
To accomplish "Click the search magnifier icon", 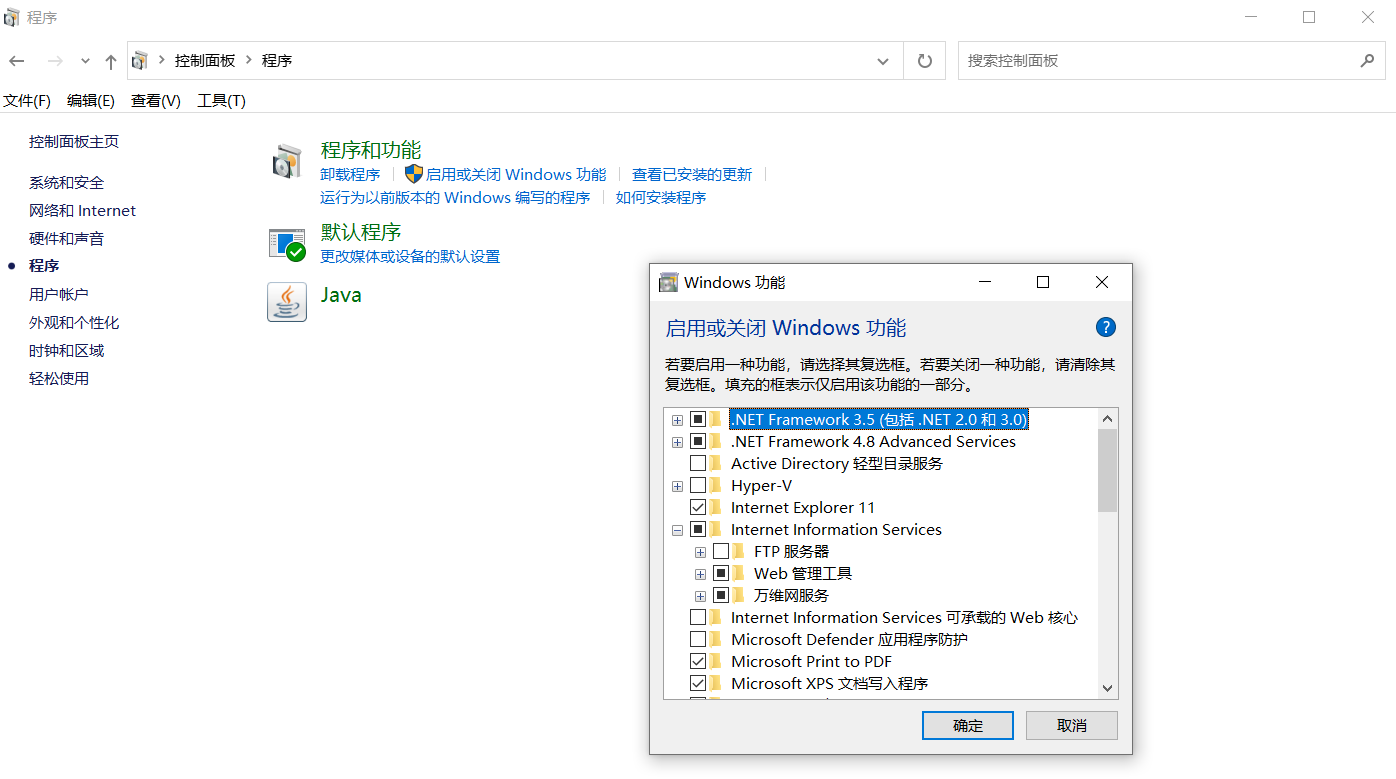I will point(1367,61).
